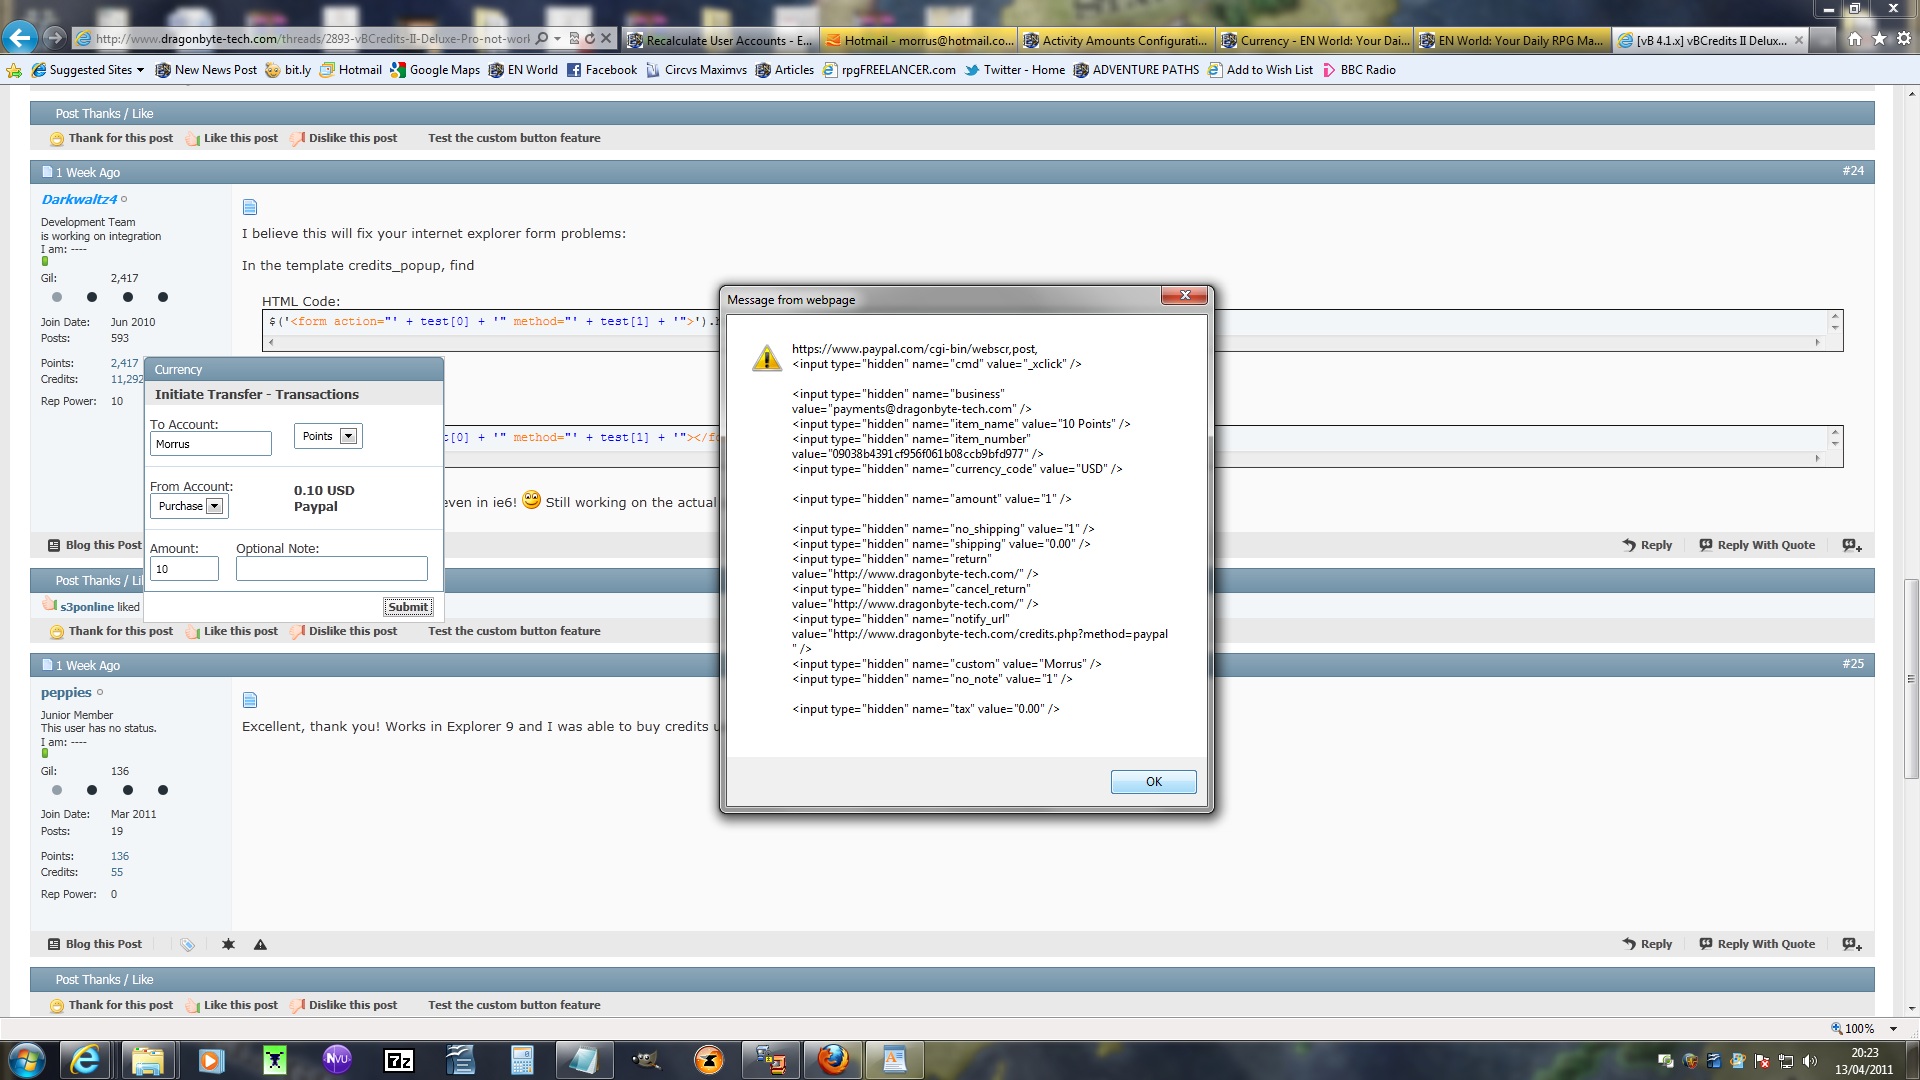
Task: Open the Facebook favorites bar link
Action: [x=602, y=70]
